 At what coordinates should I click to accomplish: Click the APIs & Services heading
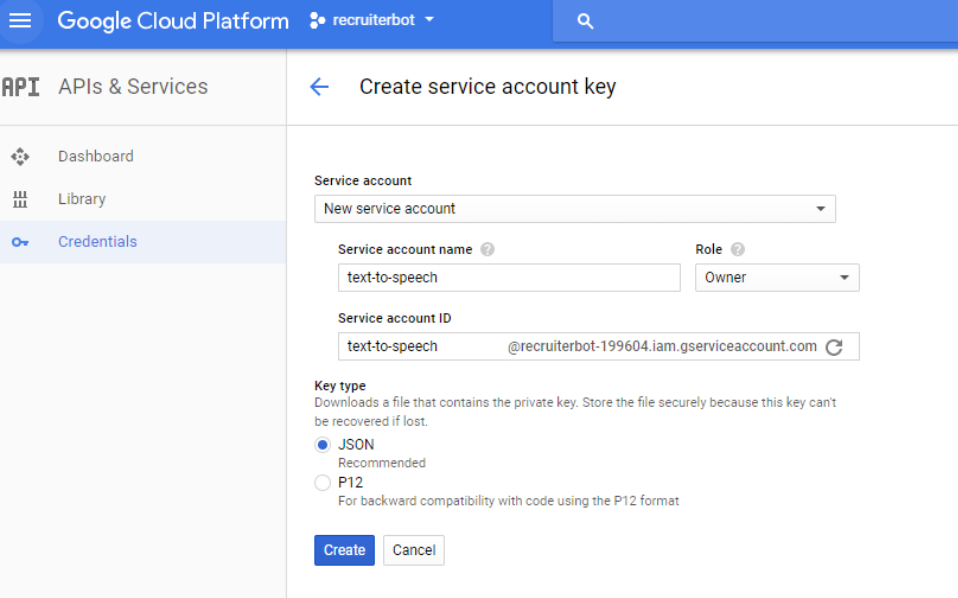[x=133, y=87]
